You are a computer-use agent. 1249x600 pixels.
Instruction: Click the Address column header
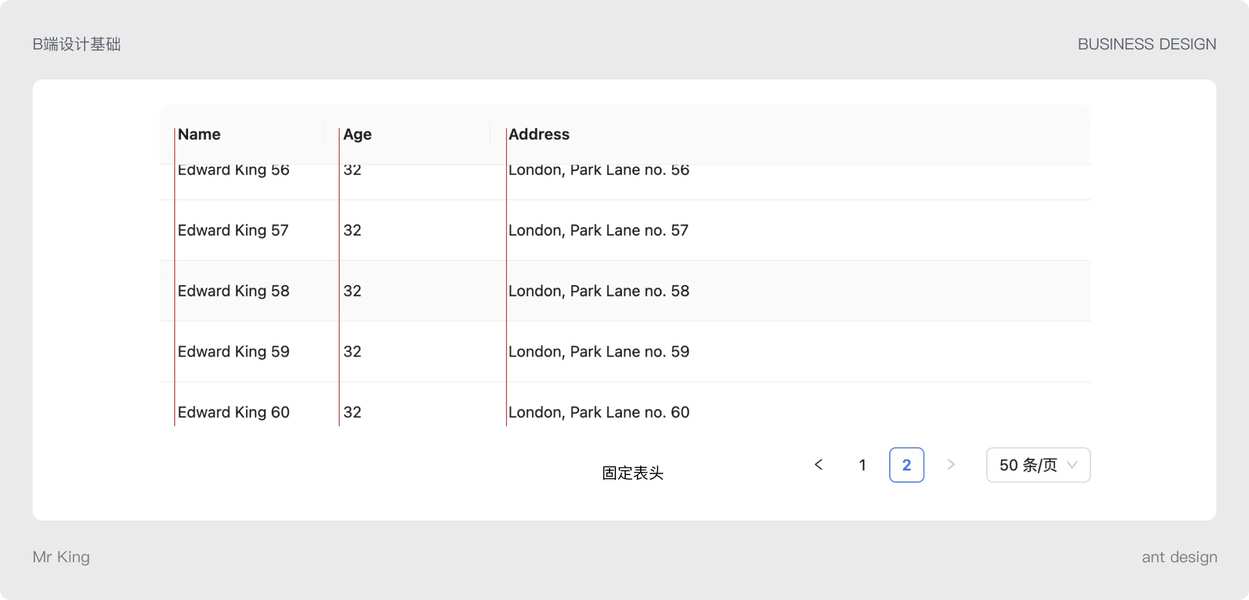[x=539, y=134]
